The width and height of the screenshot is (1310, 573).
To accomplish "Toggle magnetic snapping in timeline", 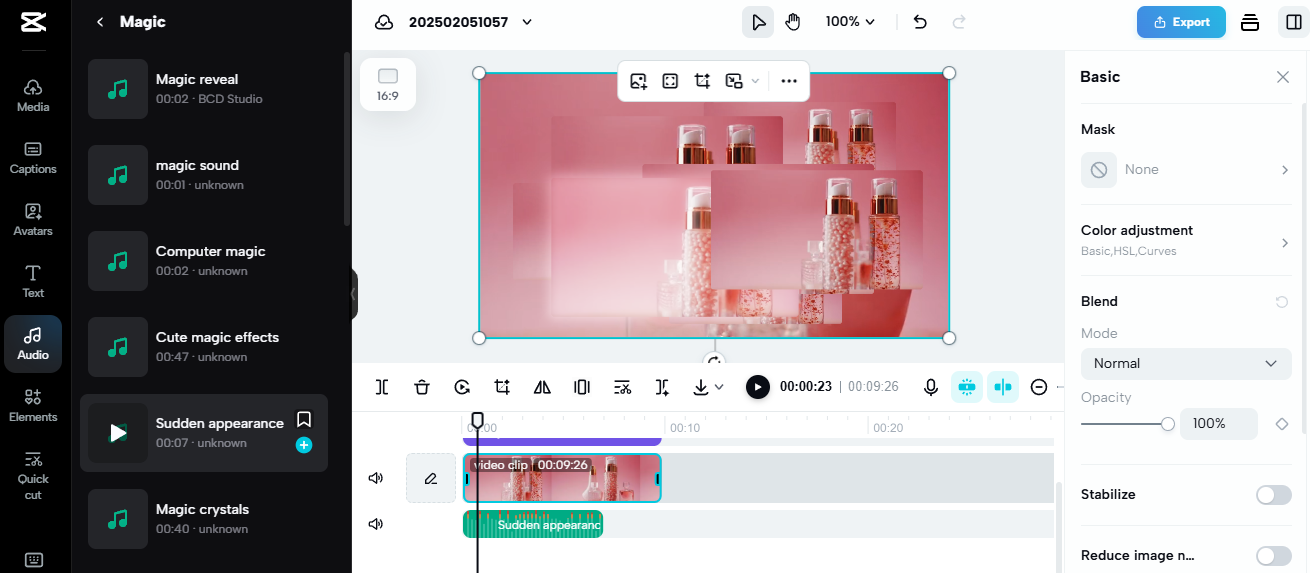I will (966, 387).
